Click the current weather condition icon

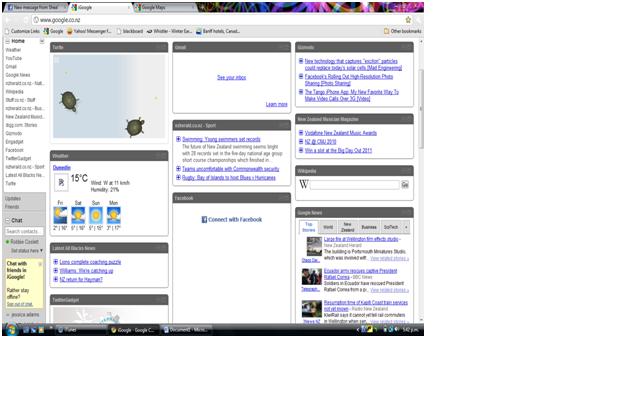(61, 182)
